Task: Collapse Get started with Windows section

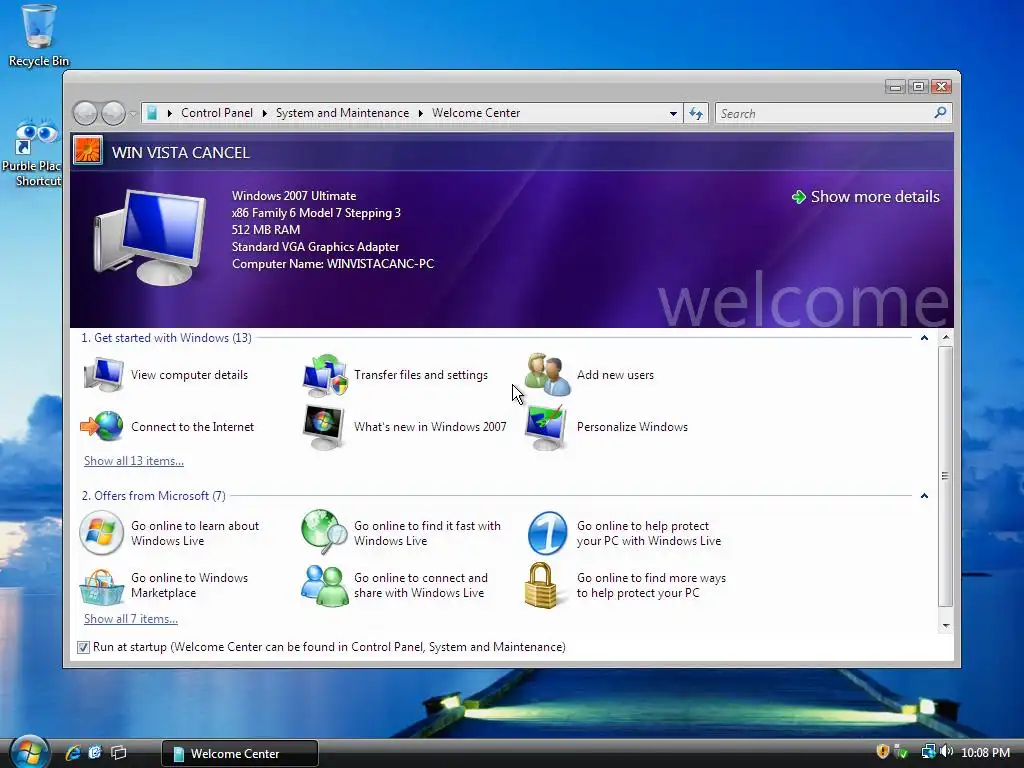Action: [924, 338]
